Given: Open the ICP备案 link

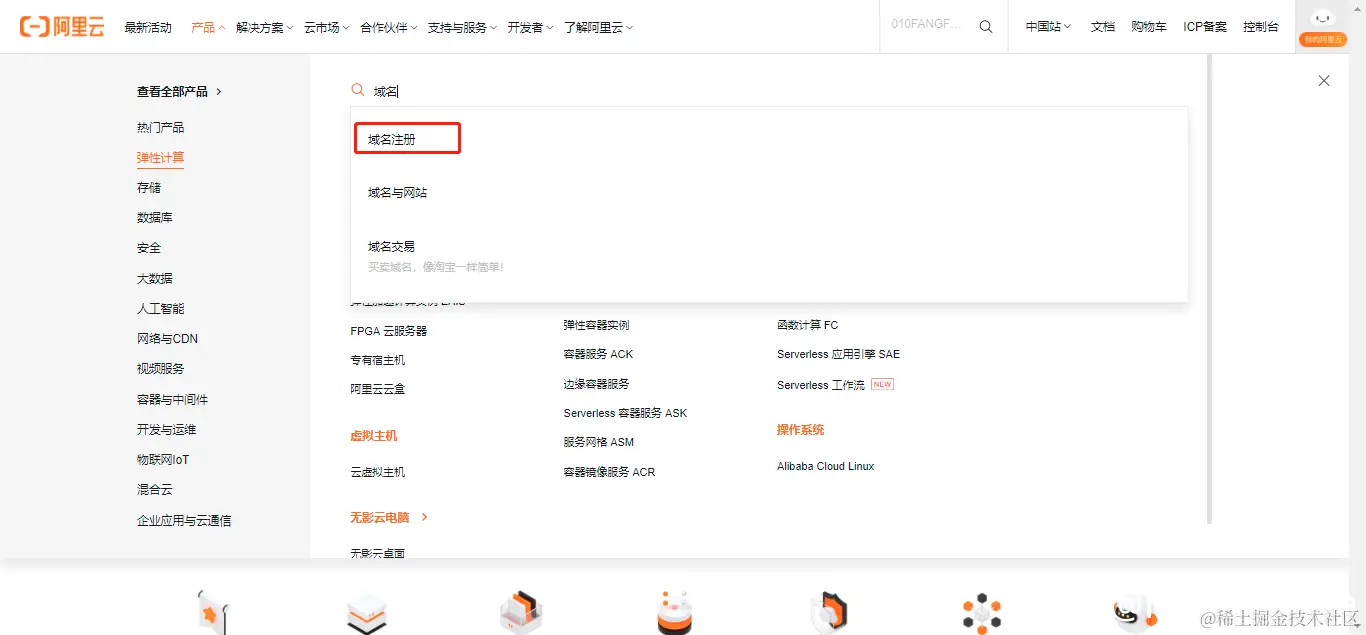Looking at the screenshot, I should [1205, 27].
